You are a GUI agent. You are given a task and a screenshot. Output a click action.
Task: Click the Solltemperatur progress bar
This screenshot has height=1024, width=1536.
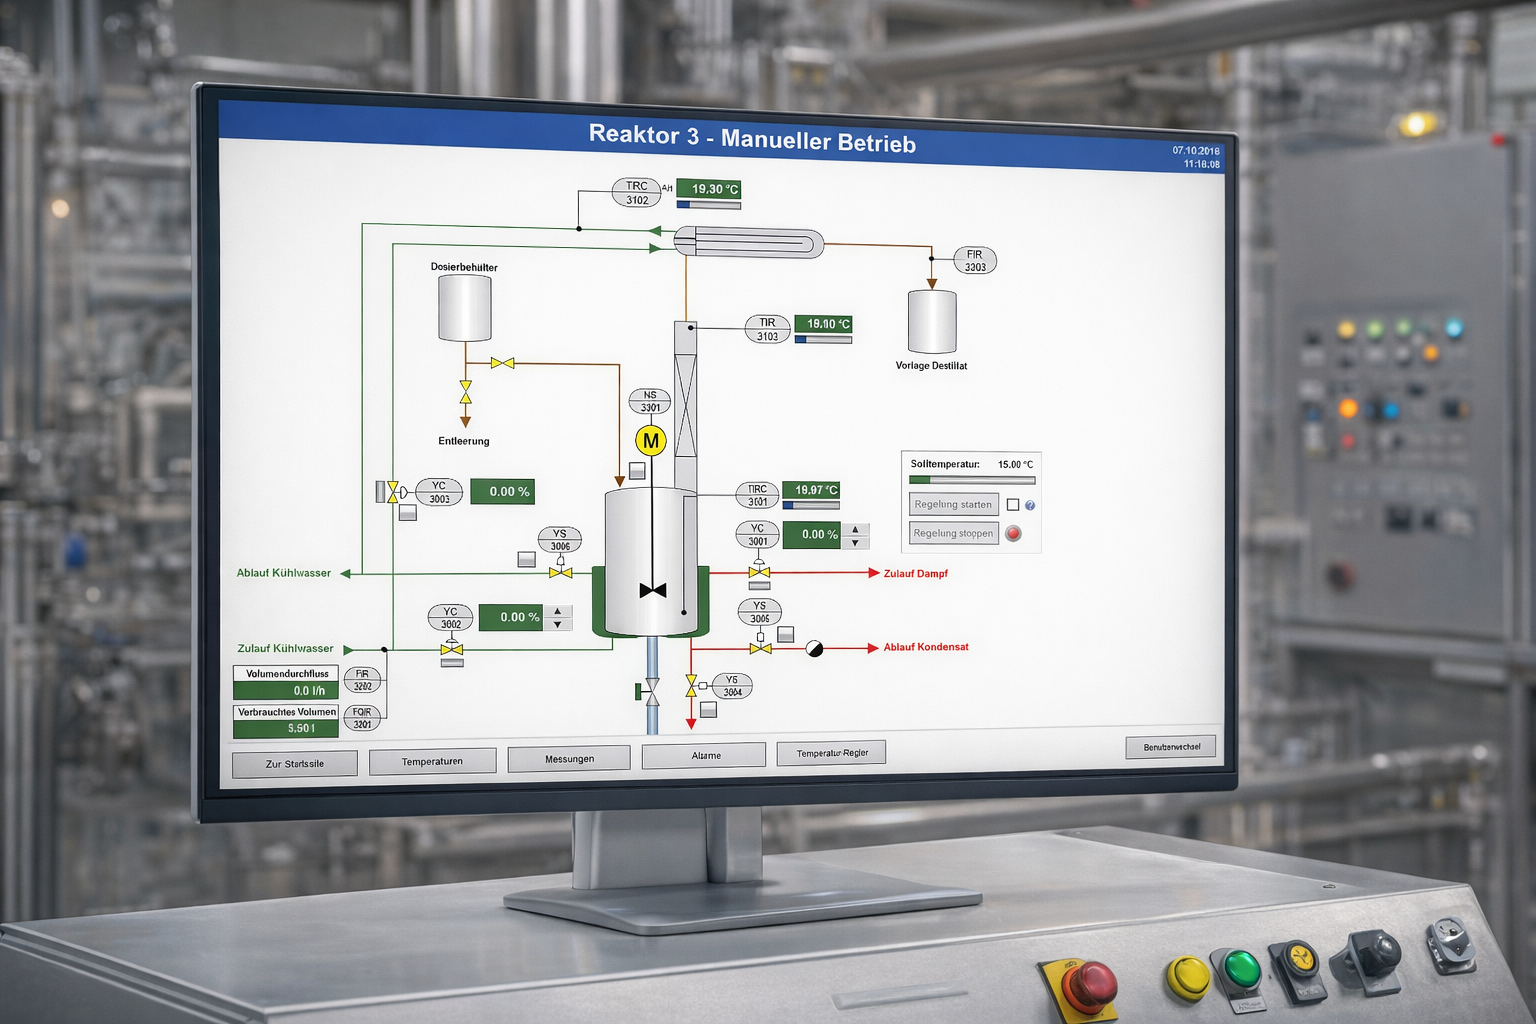972,480
